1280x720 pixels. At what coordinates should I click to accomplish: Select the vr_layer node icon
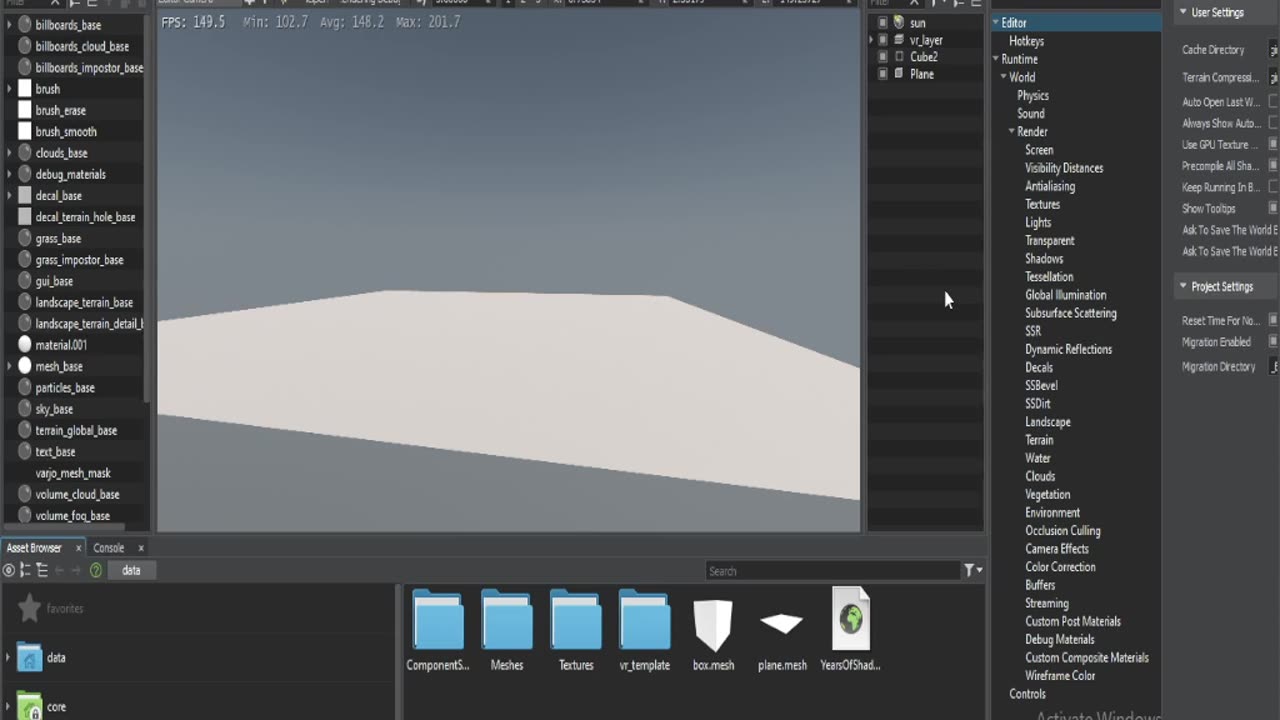898,40
